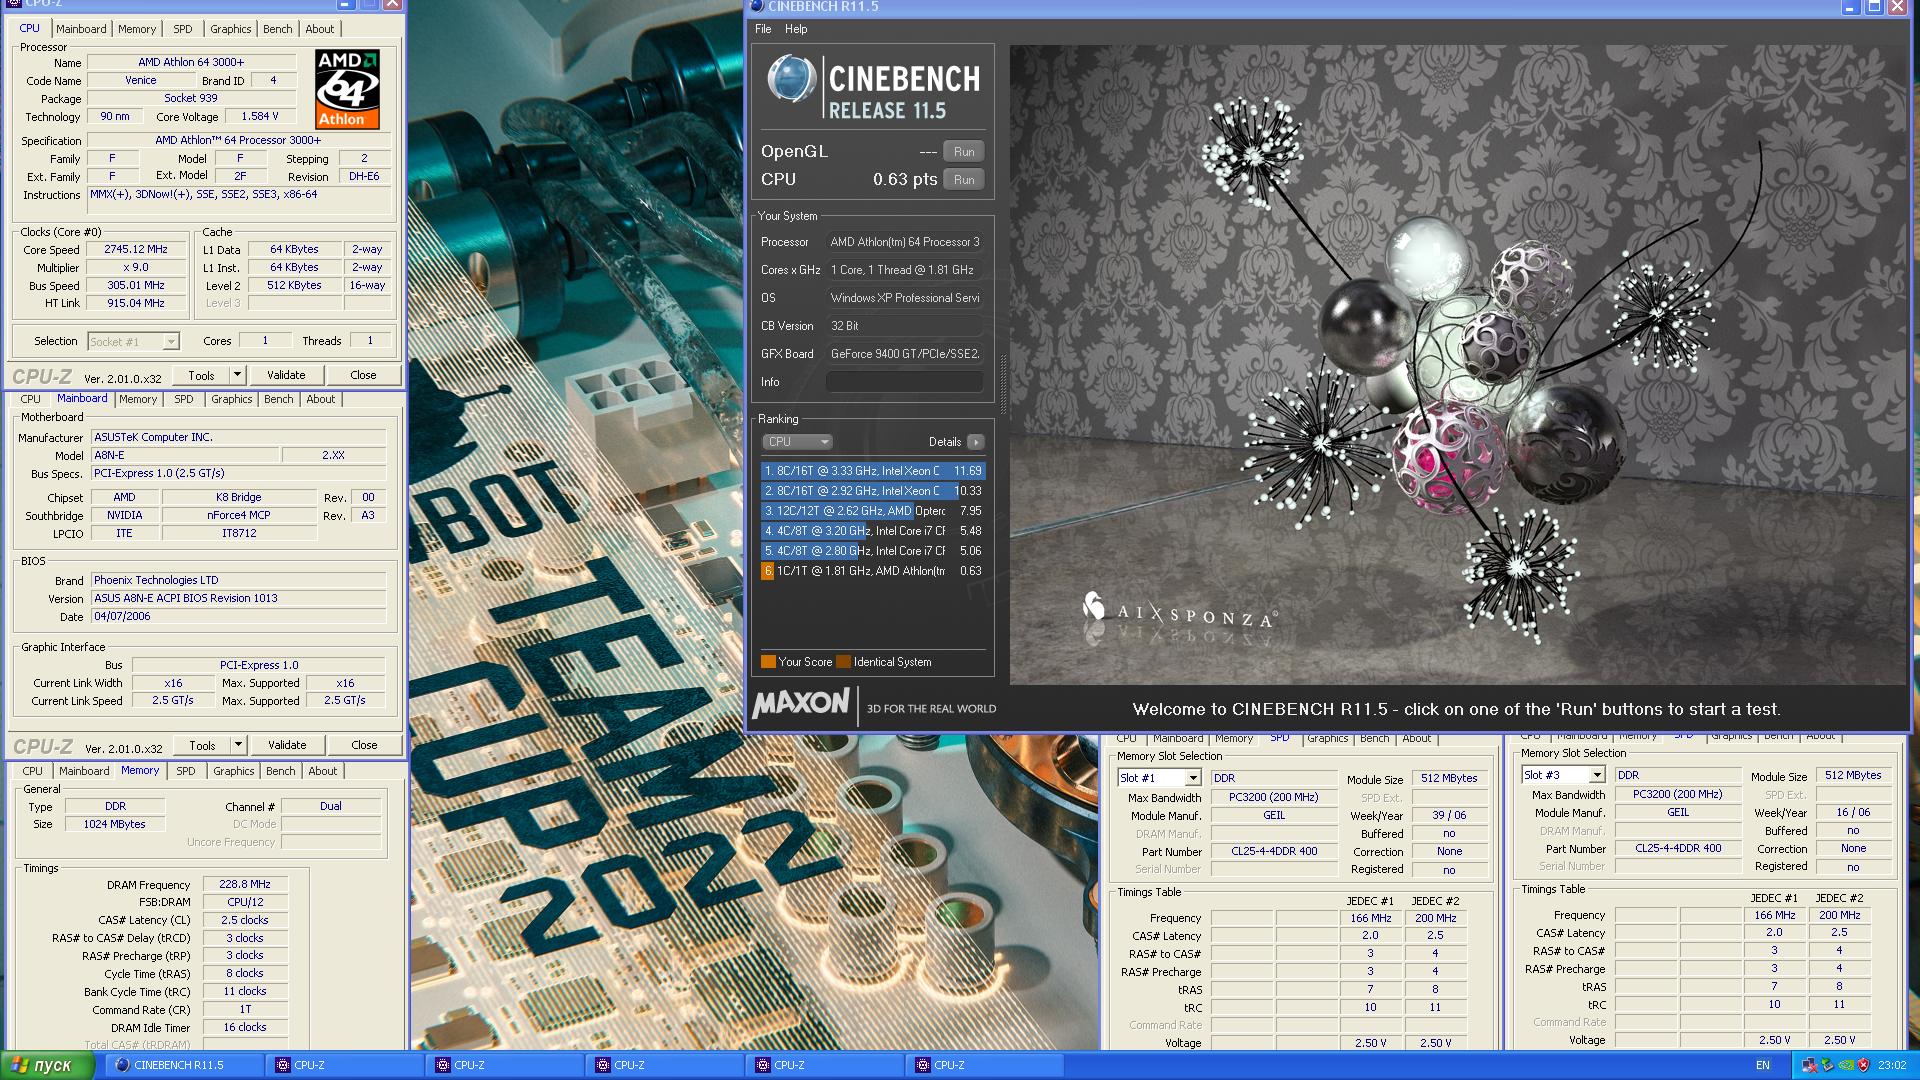Activate the fourth CPU-Z taskbar button
Viewport: 1920px width, 1080px height.
pos(825,1065)
